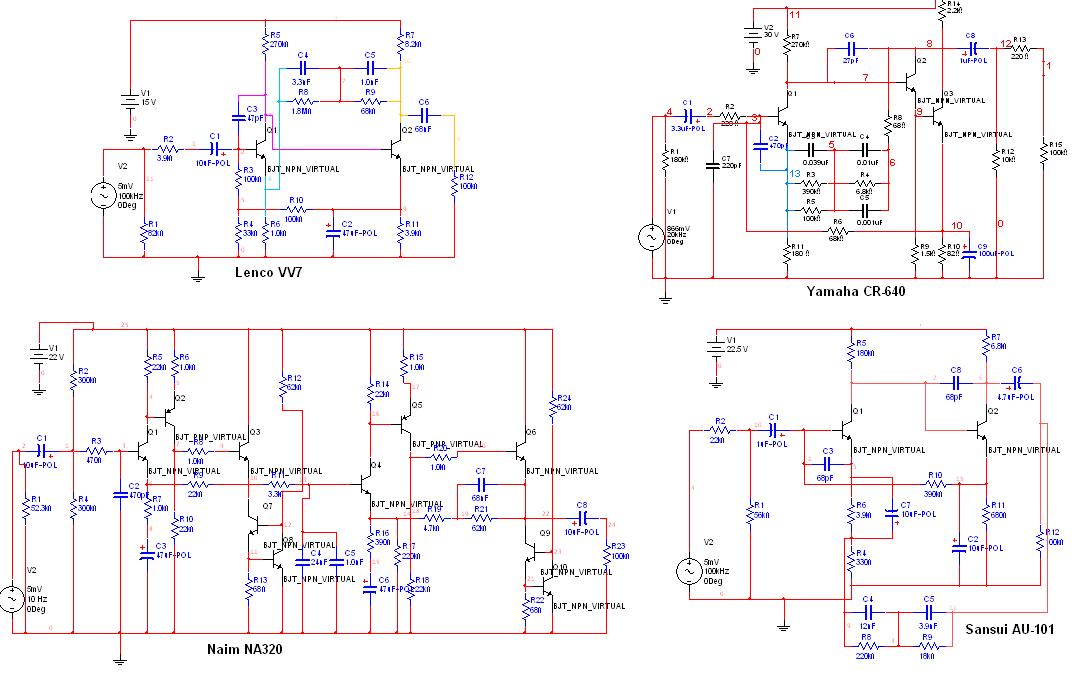Image resolution: width=1076 pixels, height=680 pixels.
Task: Select the ground symbol below Lenco VV7 circuit
Action: pos(198,276)
